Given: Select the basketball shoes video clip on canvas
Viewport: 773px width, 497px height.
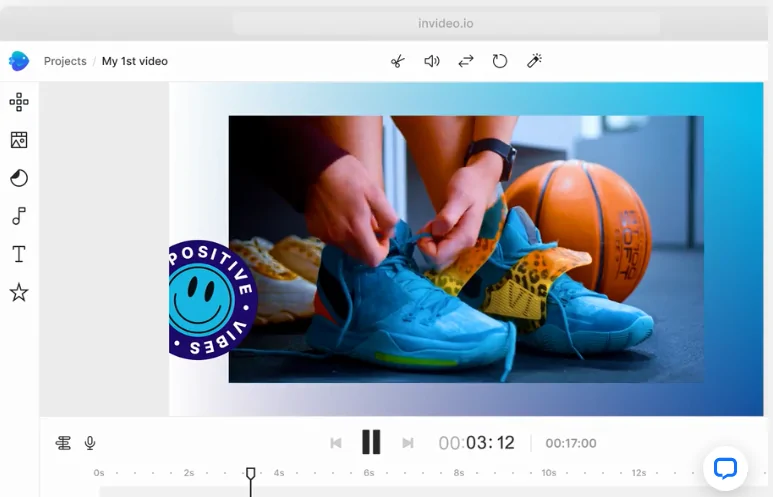Looking at the screenshot, I should [x=466, y=249].
